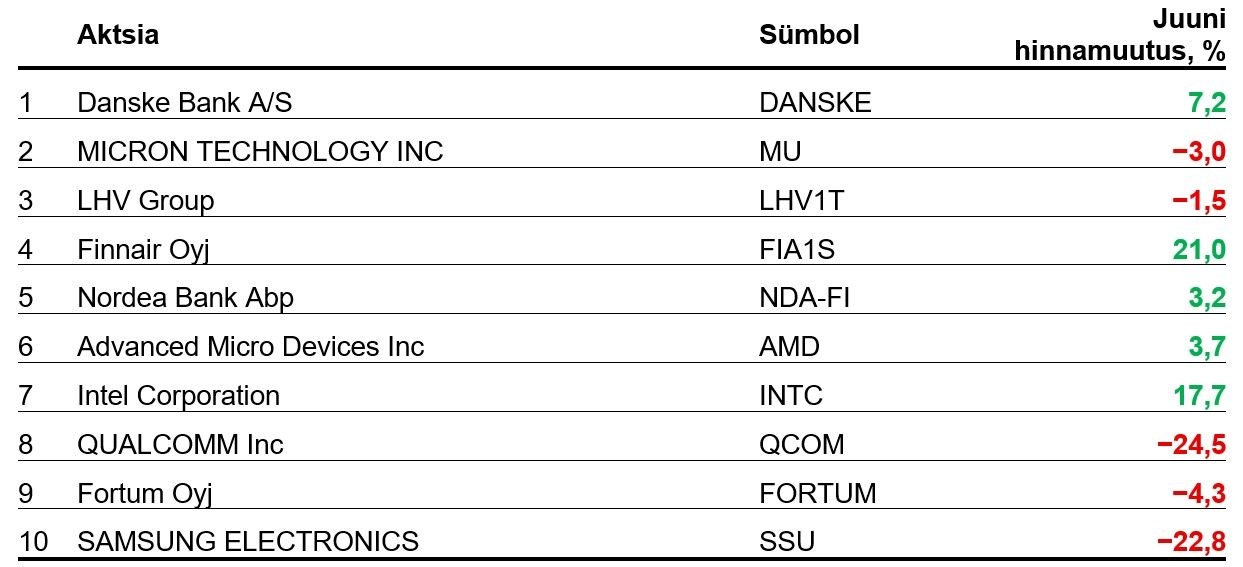The image size is (1243, 567).
Task: Click the Aktsia column header
Action: (x=118, y=35)
